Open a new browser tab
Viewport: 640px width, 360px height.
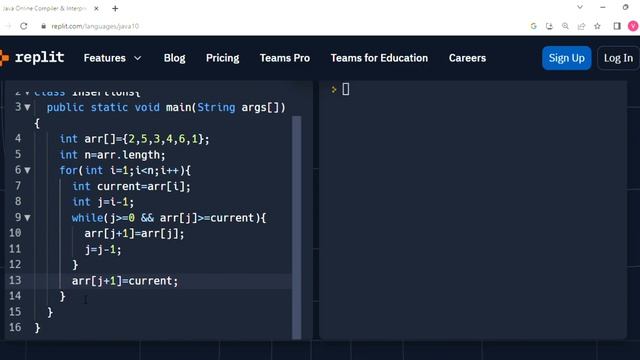[x=115, y=8]
